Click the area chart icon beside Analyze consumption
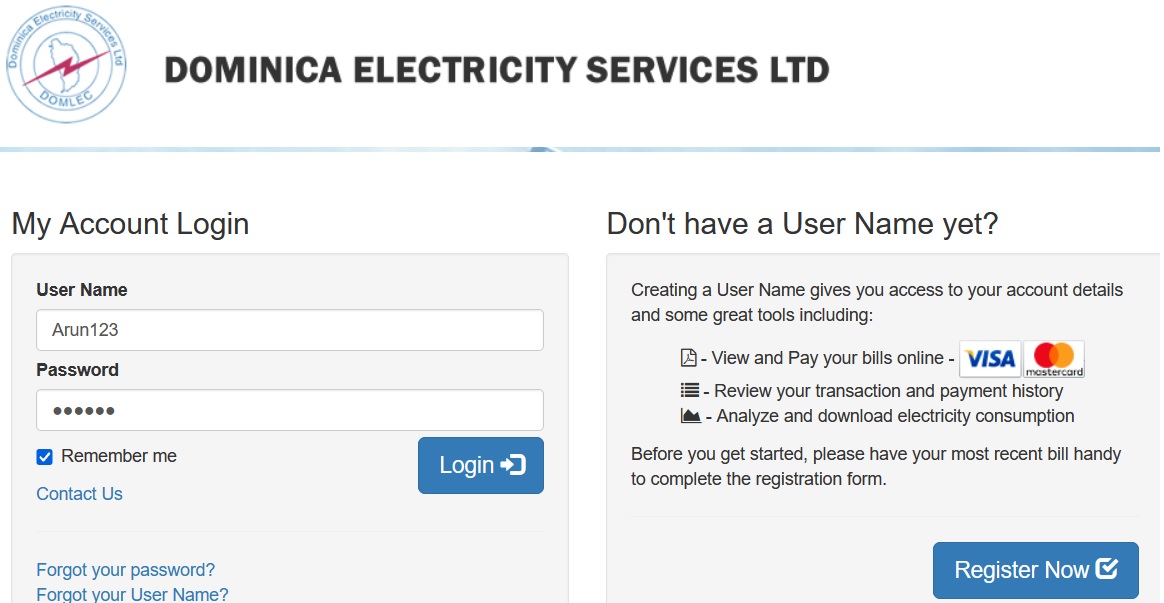Viewport: 1164px width, 603px height. coord(689,416)
